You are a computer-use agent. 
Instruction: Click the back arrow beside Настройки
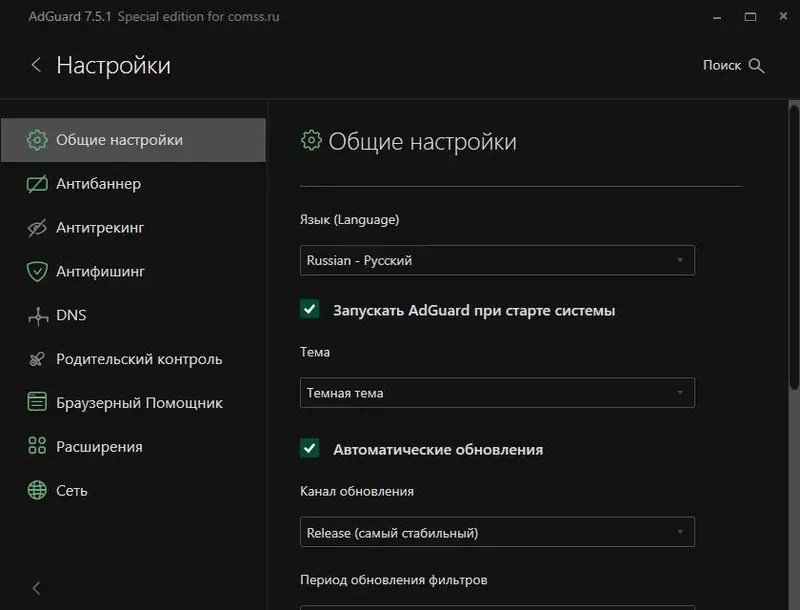tap(36, 64)
